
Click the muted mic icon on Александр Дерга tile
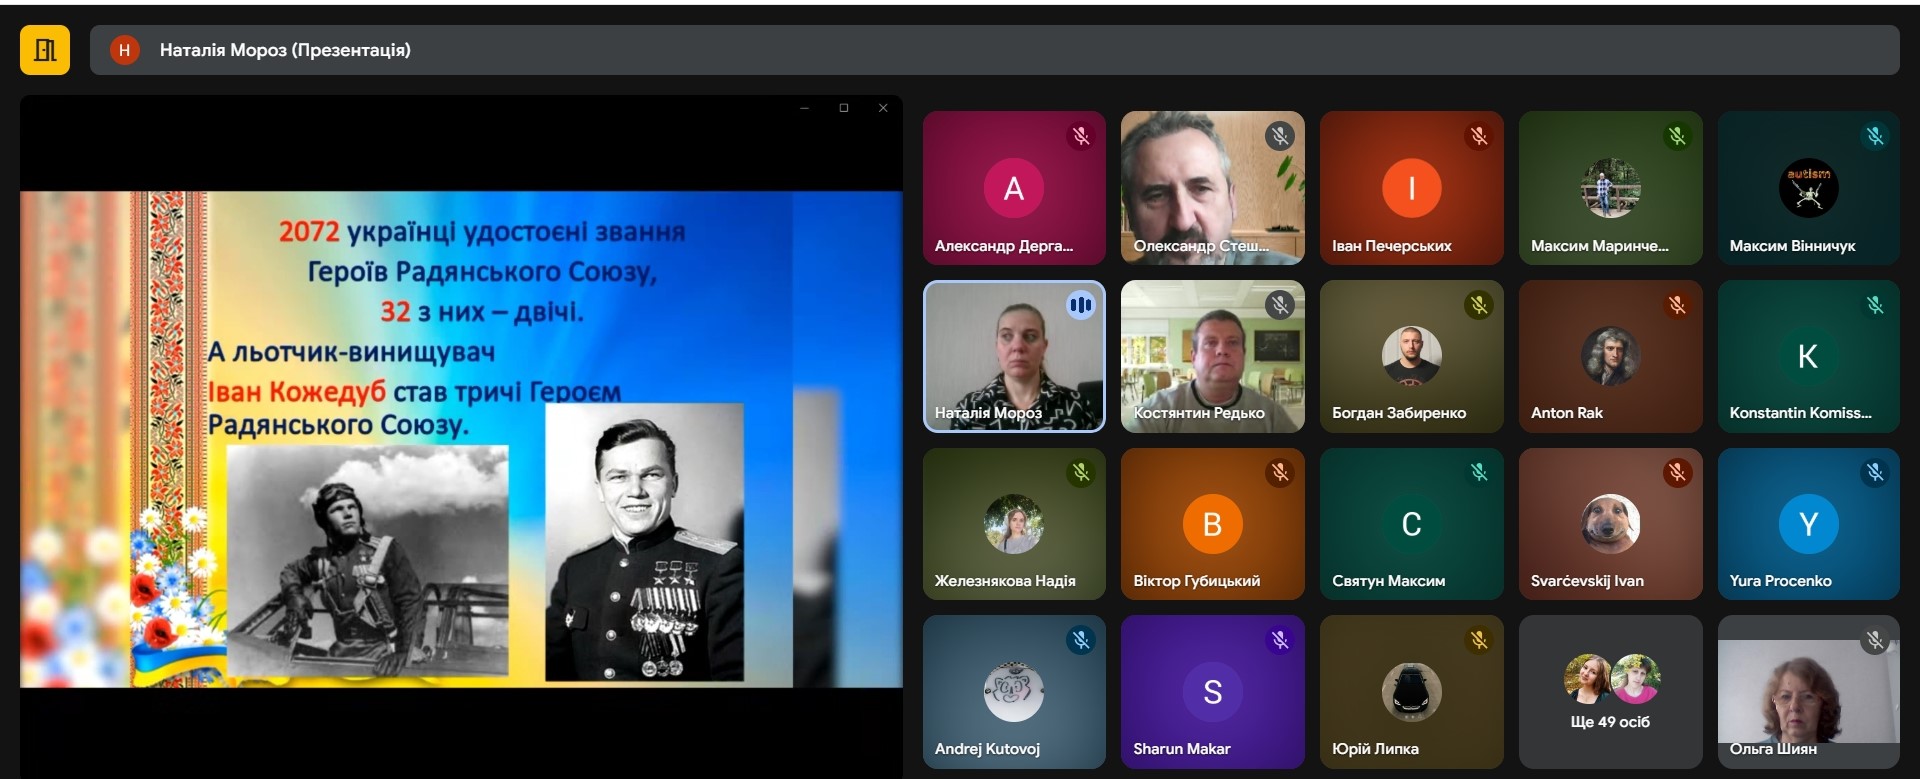tap(1080, 136)
